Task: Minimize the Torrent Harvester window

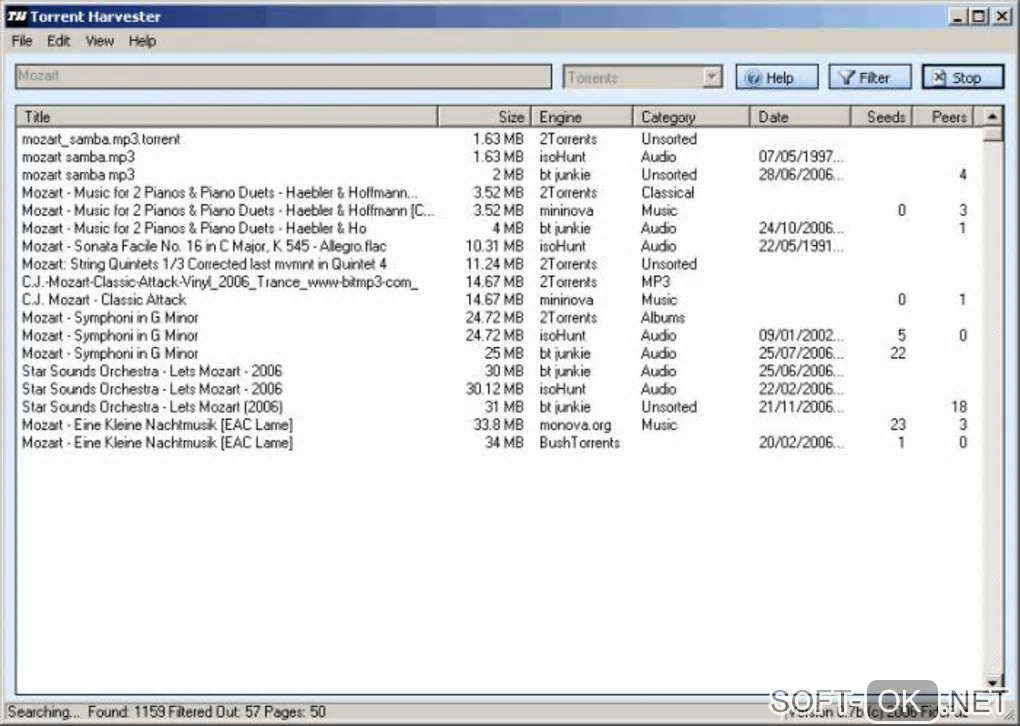Action: pyautogui.click(x=957, y=16)
